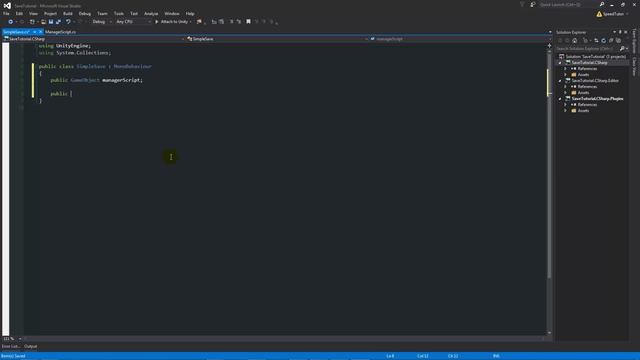Click the Quick Launch search icon
Viewport: 640px width, 360px height.
click(602, 4)
